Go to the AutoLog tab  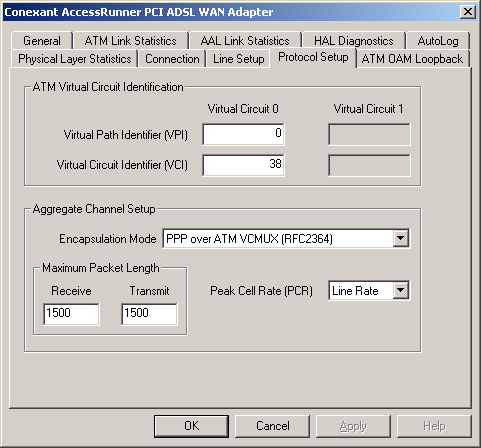(x=438, y=41)
